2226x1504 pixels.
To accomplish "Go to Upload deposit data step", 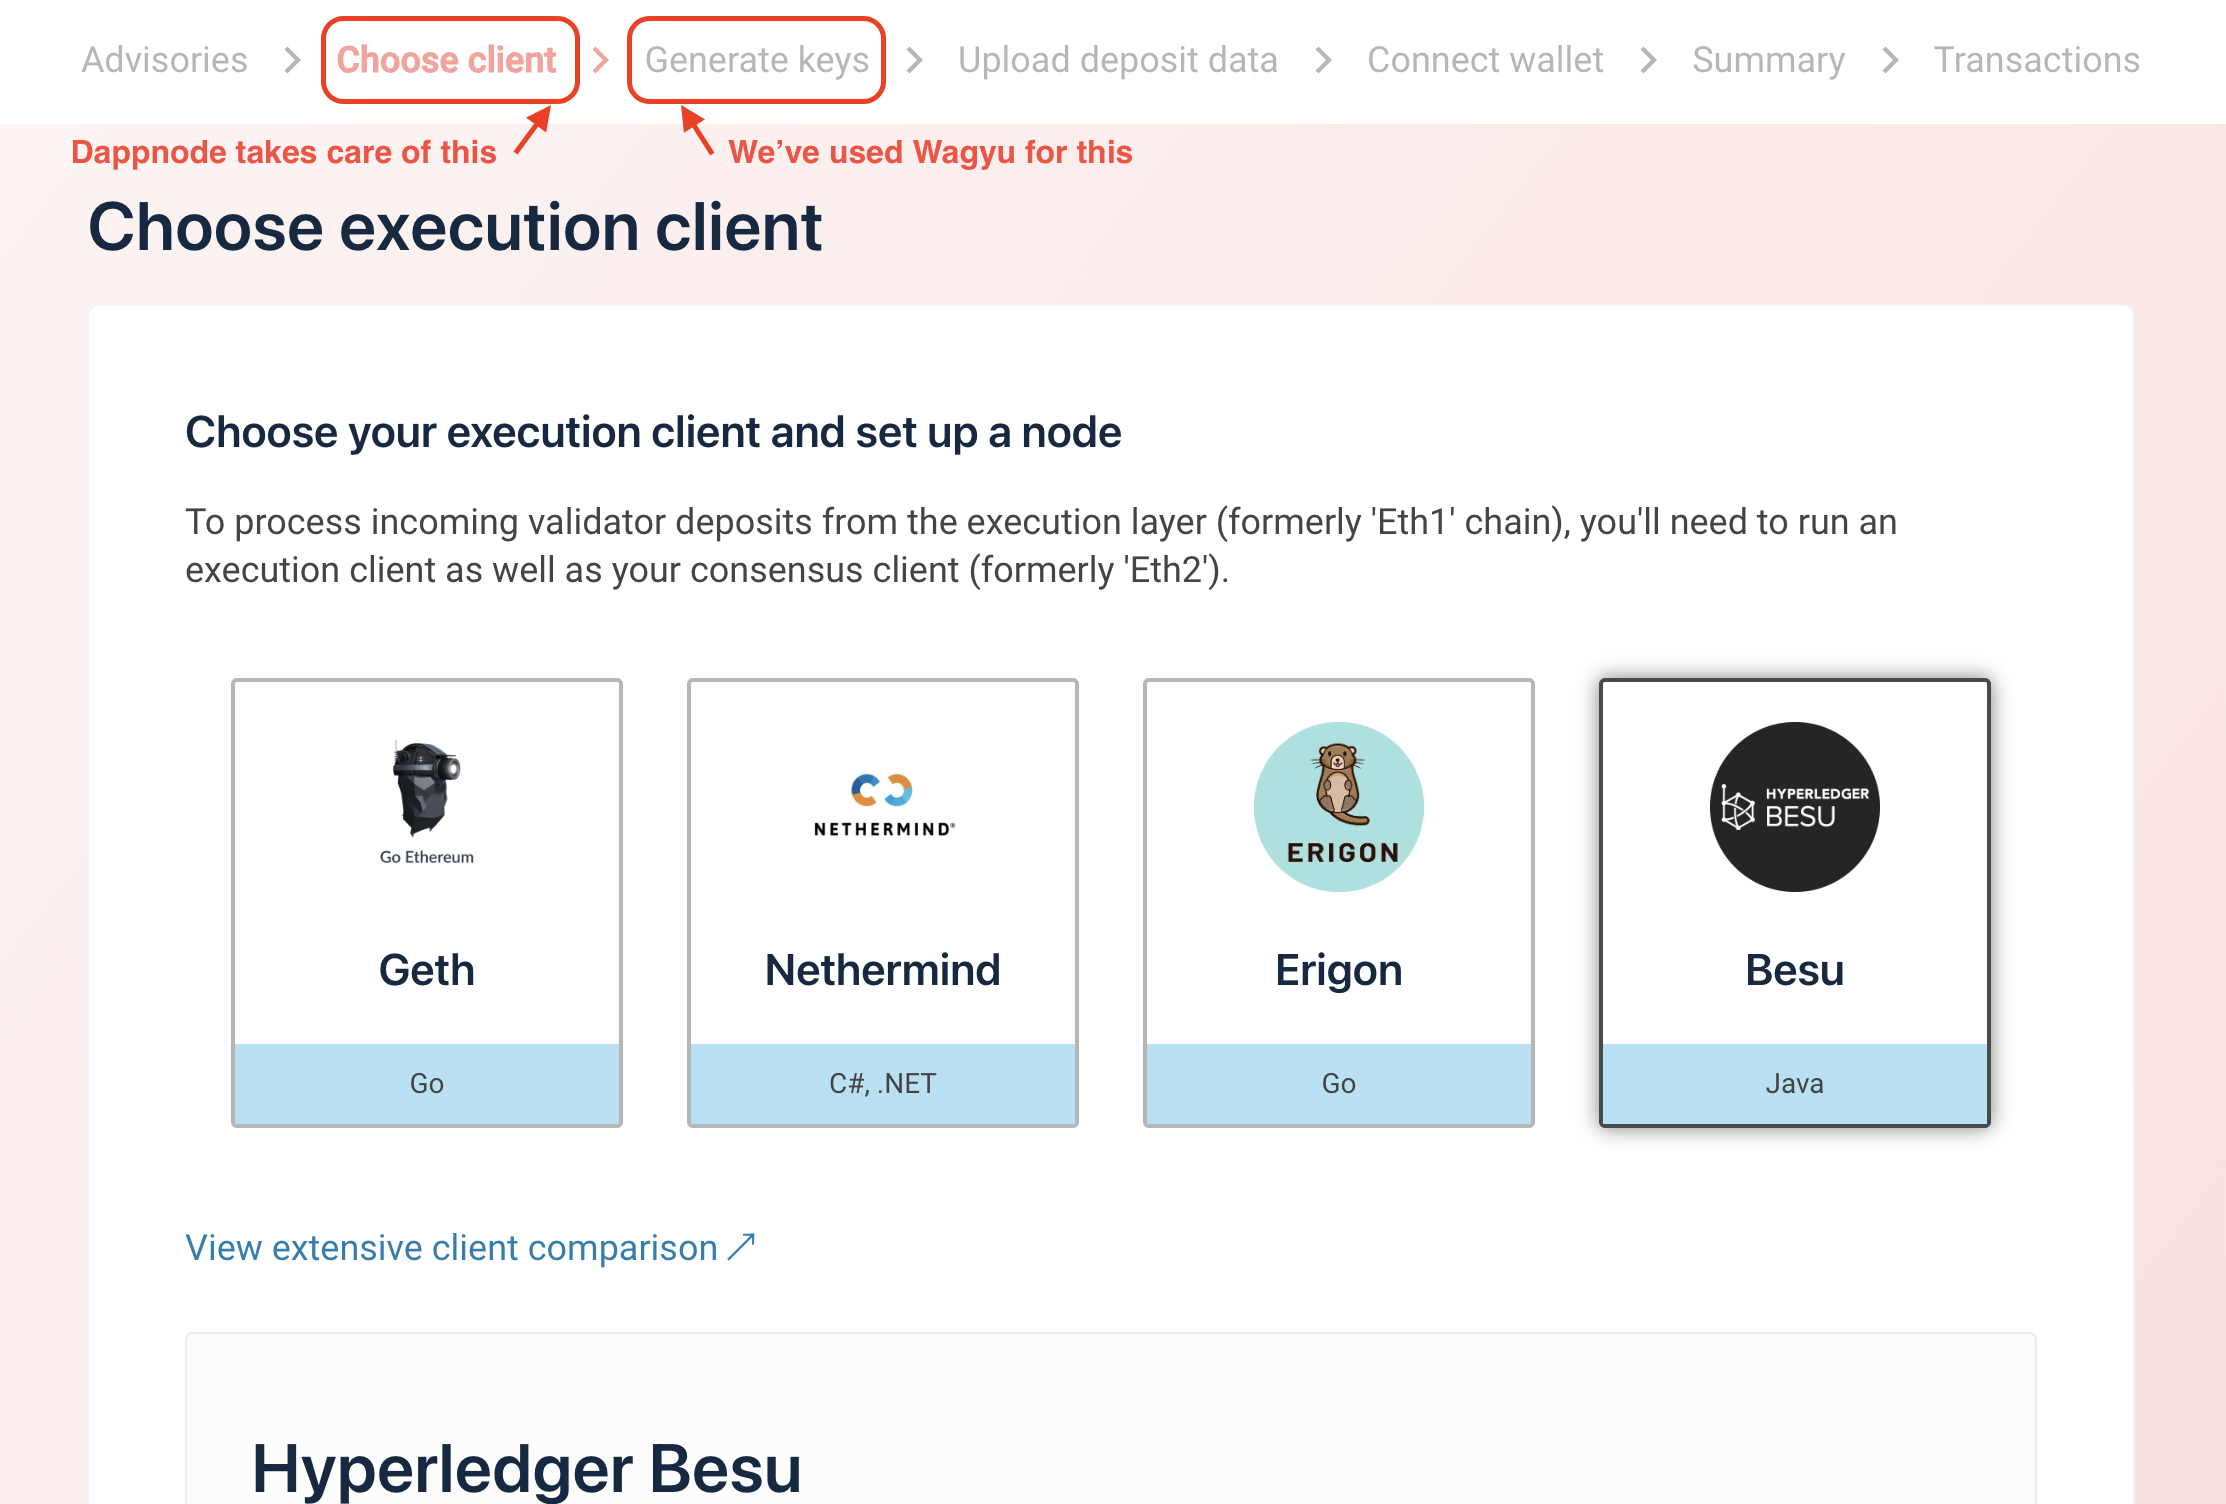I will click(x=1117, y=60).
